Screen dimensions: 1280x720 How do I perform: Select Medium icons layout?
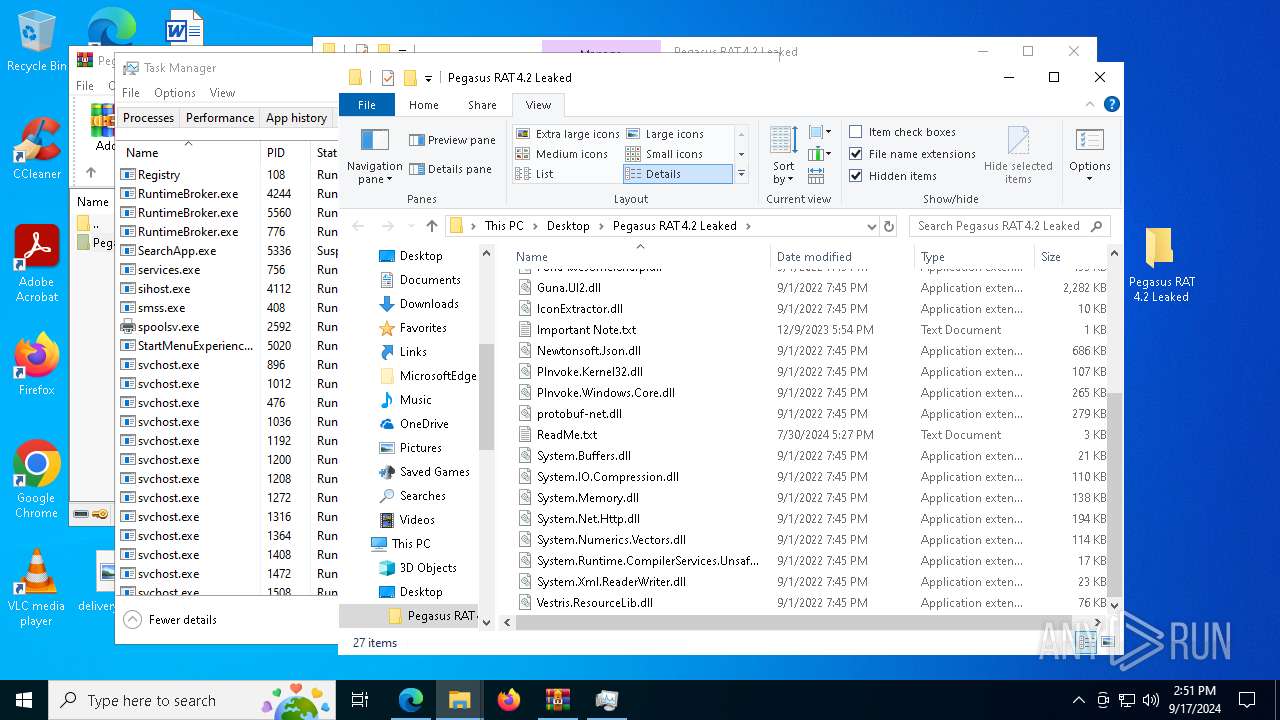click(562, 154)
